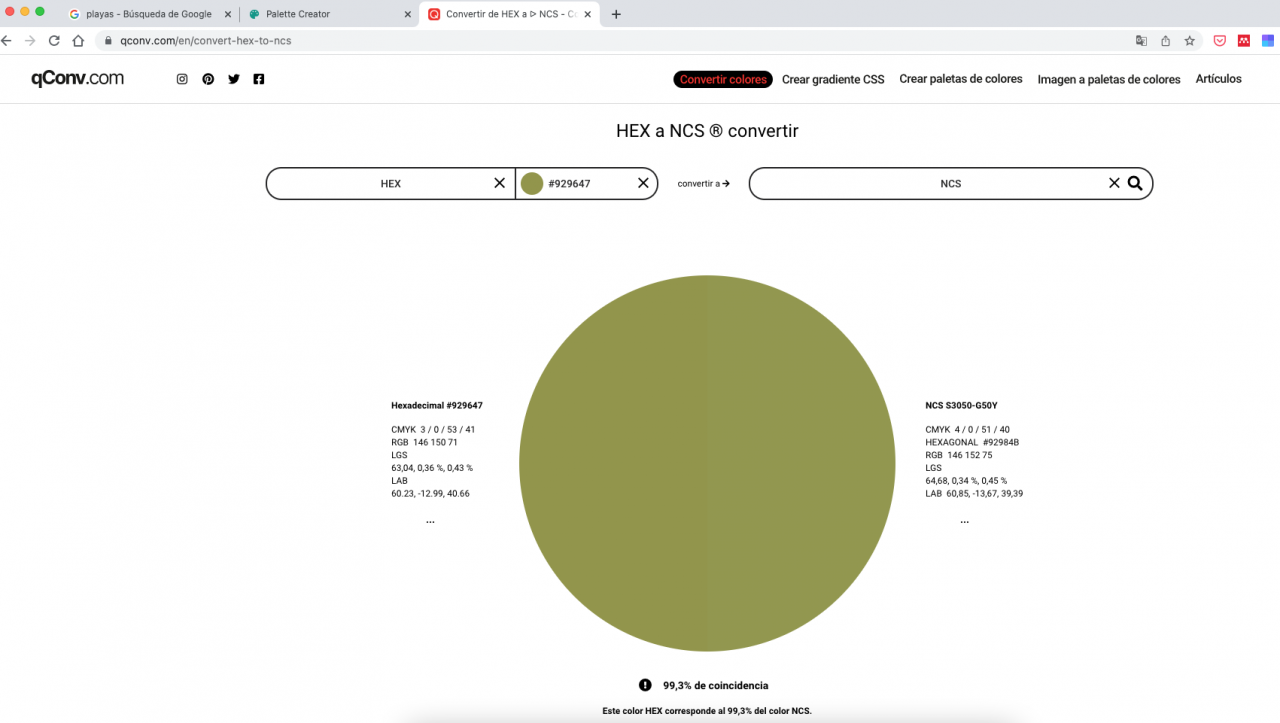1280x723 pixels.
Task: Open the HEX source format selector
Action: pos(390,184)
